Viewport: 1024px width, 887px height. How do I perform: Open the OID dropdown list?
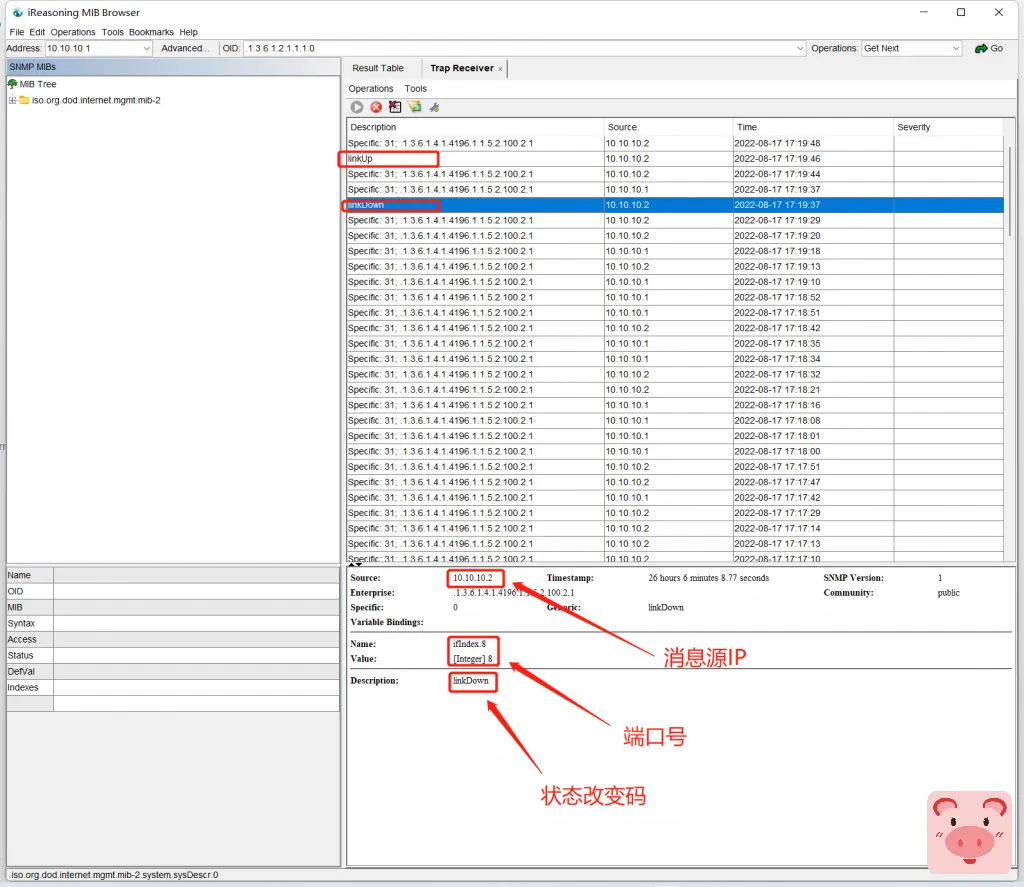point(800,48)
